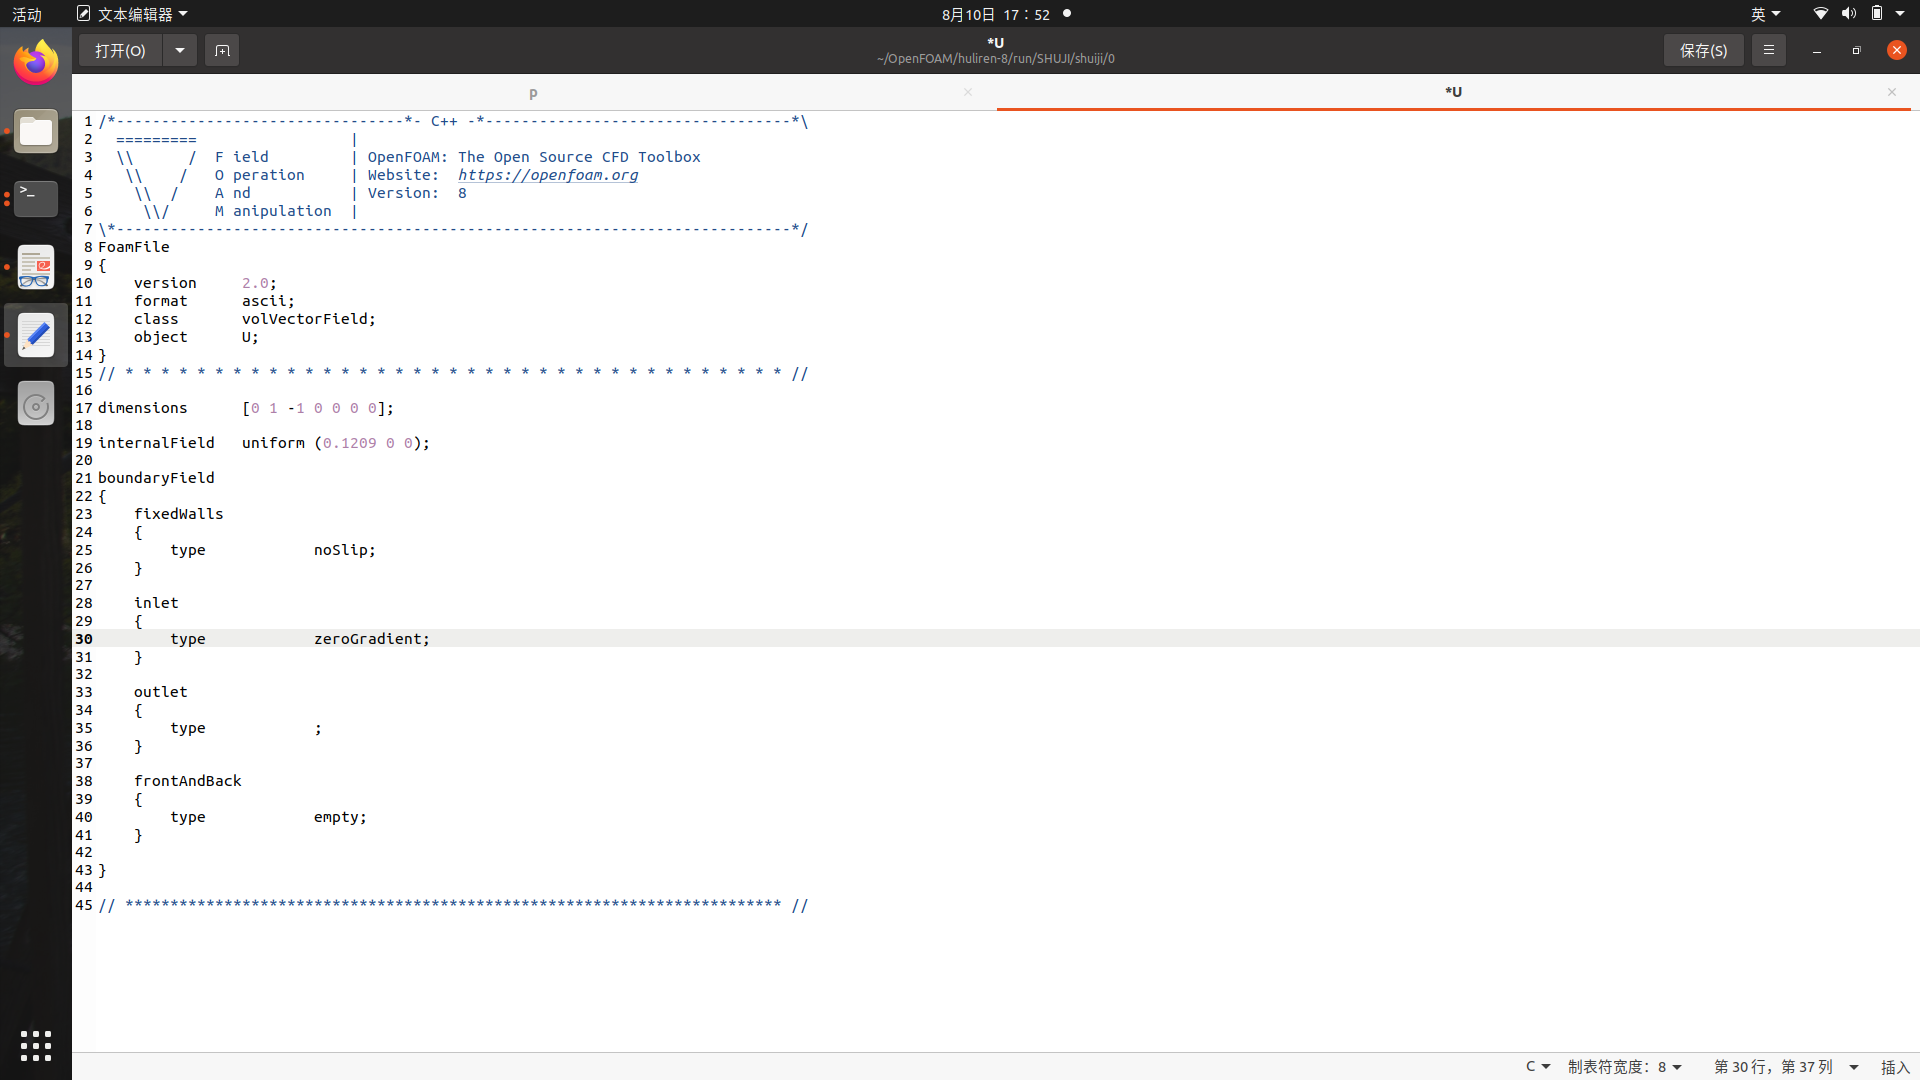Expand the recent files dropdown arrow next to Open
1920x1080 pixels.
pos(180,50)
